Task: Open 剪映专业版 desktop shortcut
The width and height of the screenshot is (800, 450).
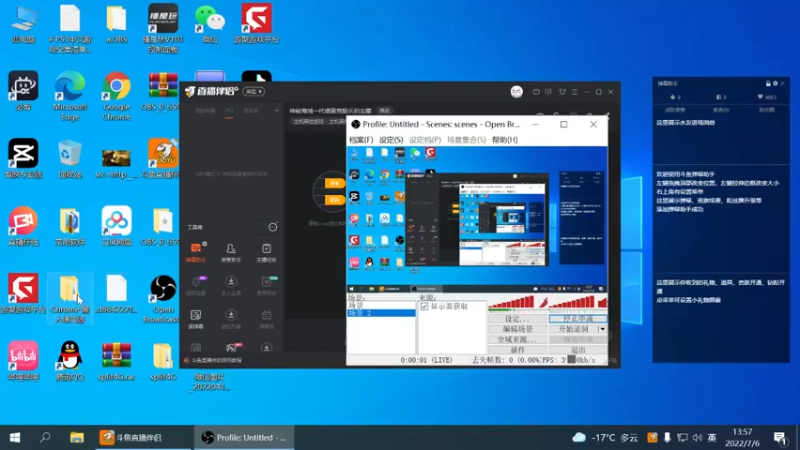Action: coord(23,159)
